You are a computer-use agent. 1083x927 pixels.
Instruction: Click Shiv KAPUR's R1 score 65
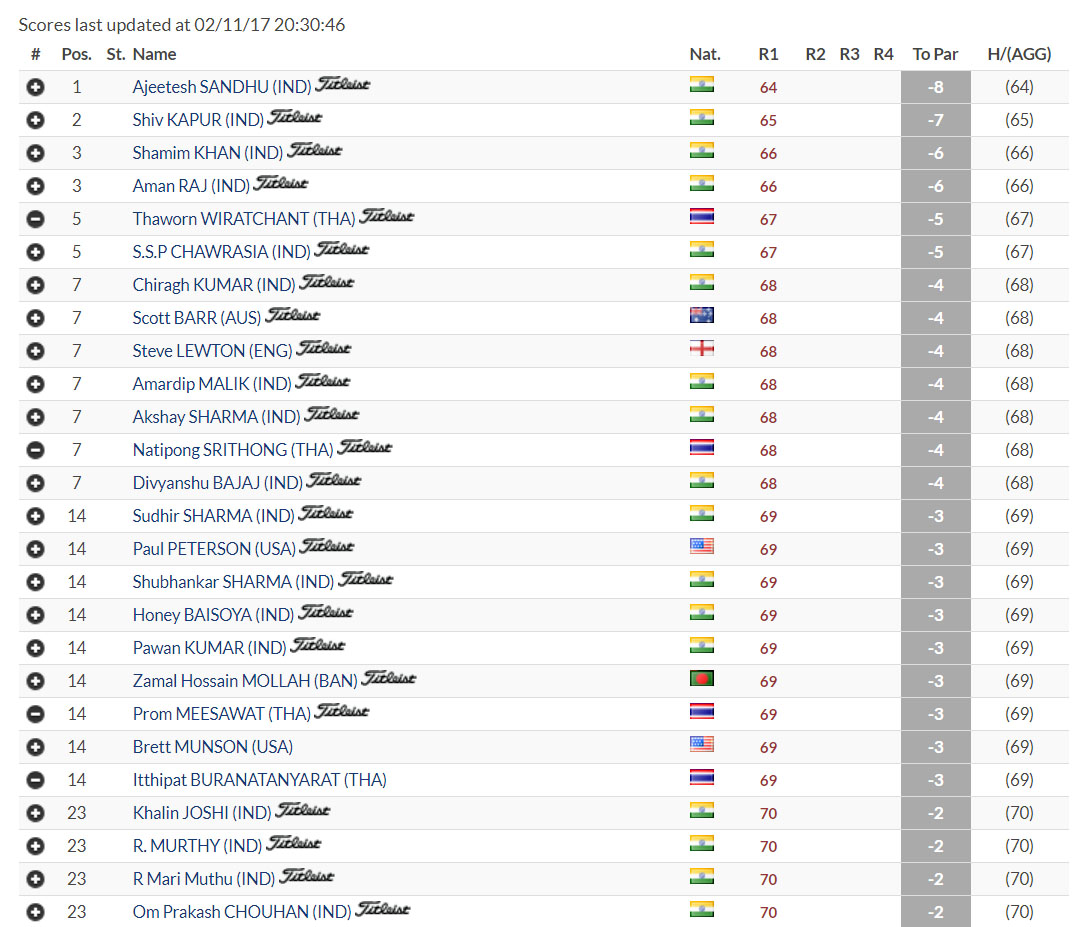pyautogui.click(x=768, y=120)
